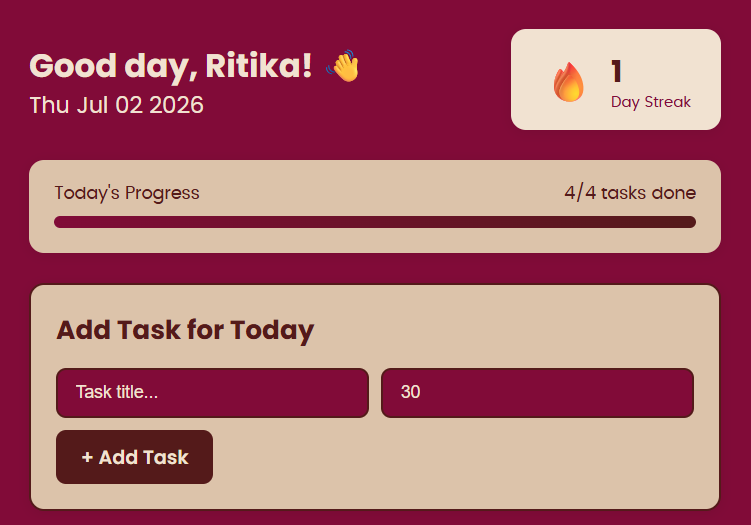The width and height of the screenshot is (751, 525).
Task: Click the flame streak icon
Action: (x=569, y=82)
